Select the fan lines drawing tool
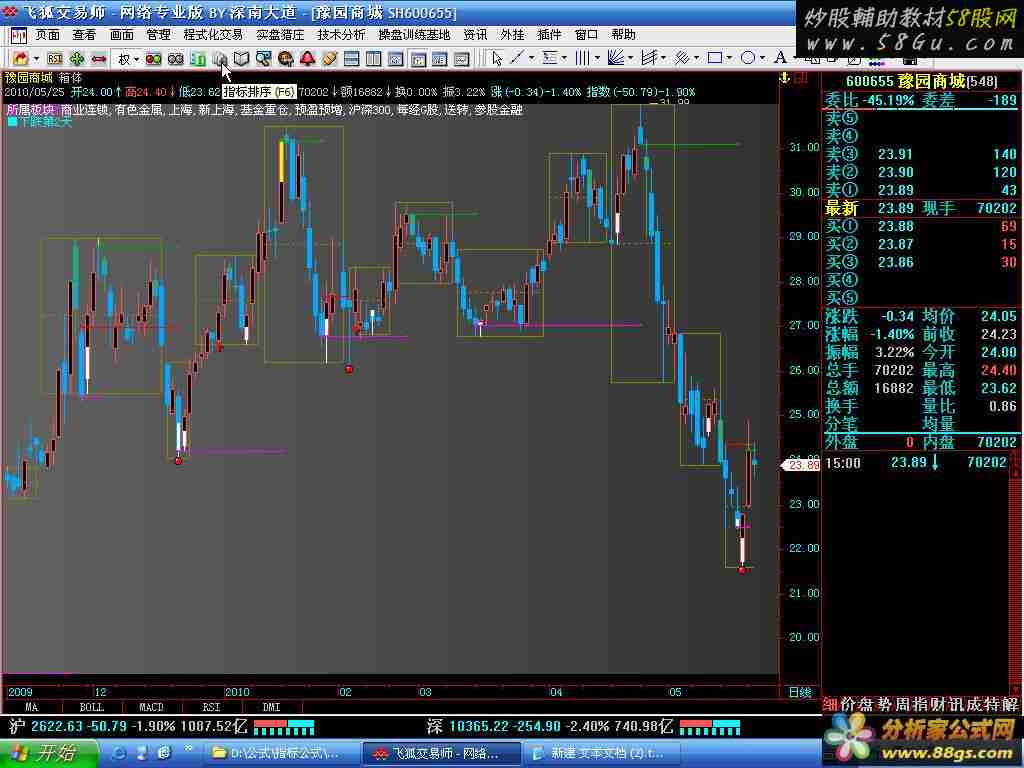Image resolution: width=1024 pixels, height=768 pixels. (615, 59)
